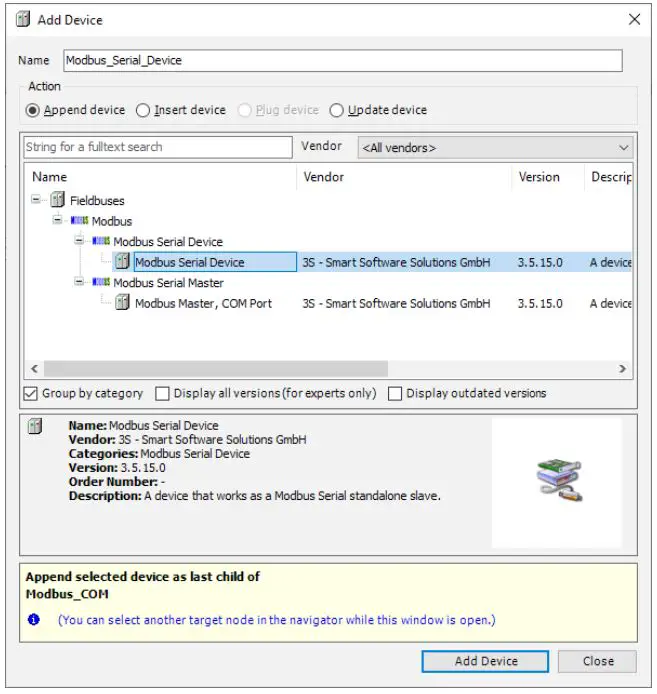
Task: Collapse the Modbus Serial Master node
Action: click(x=79, y=282)
